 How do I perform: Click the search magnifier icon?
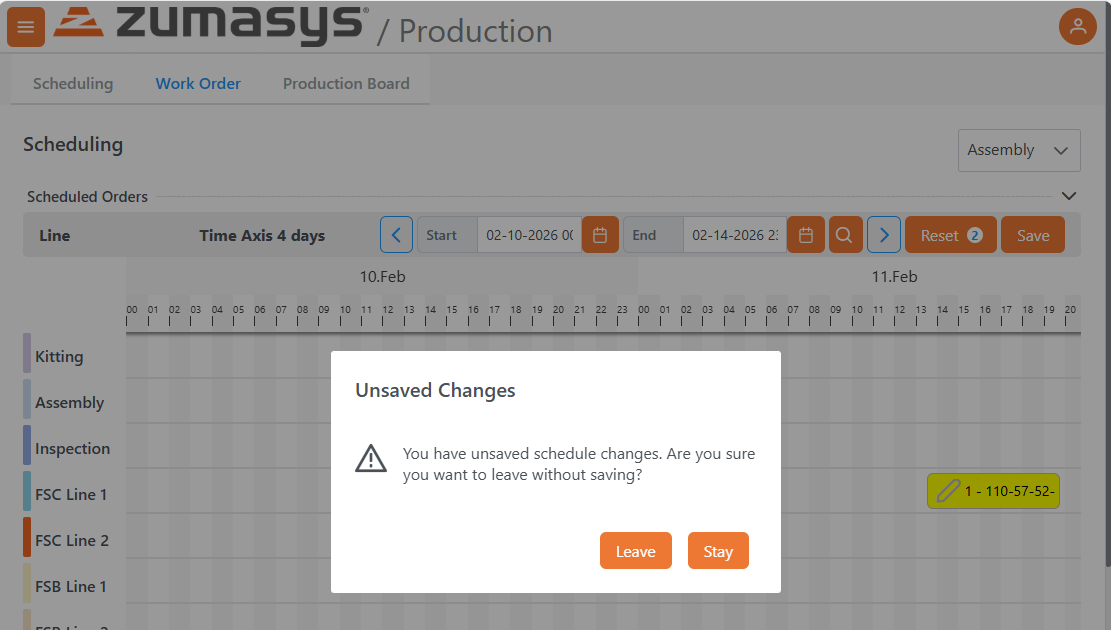(x=846, y=234)
